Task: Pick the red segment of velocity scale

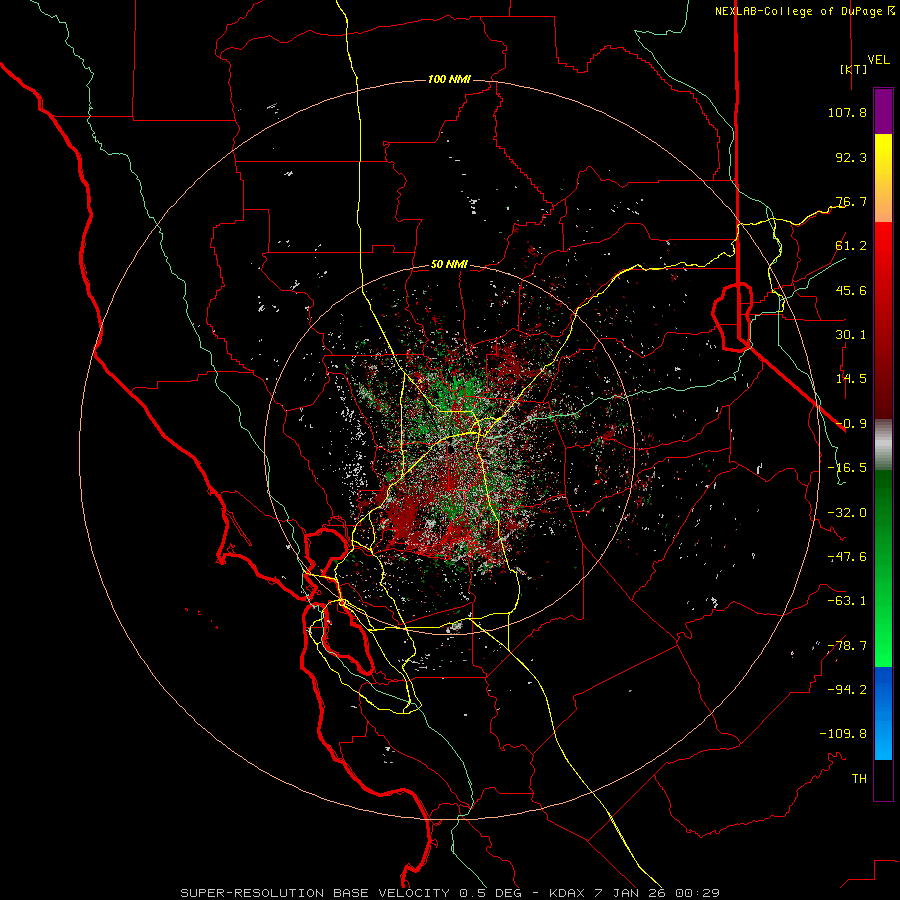Action: (x=883, y=320)
